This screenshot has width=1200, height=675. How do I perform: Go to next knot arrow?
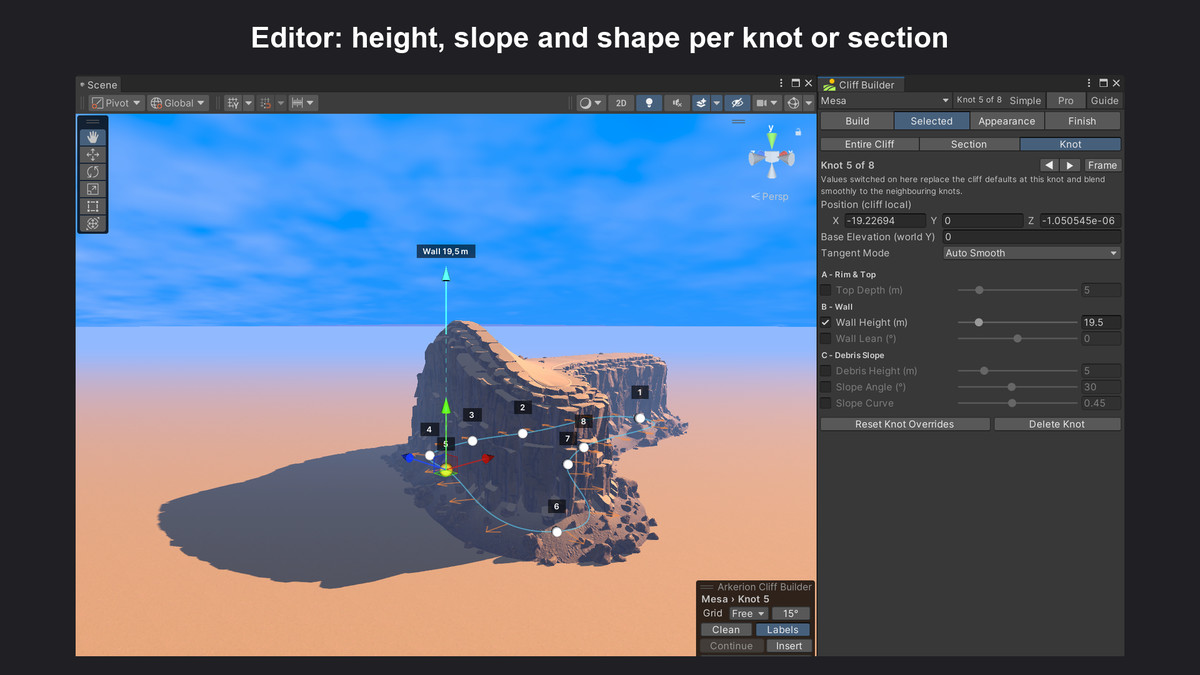pyautogui.click(x=1070, y=165)
